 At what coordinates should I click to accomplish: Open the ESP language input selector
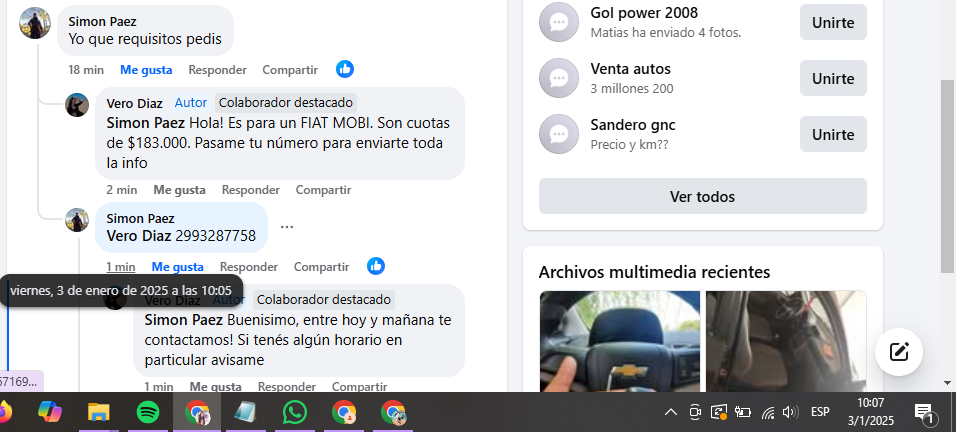pos(820,413)
